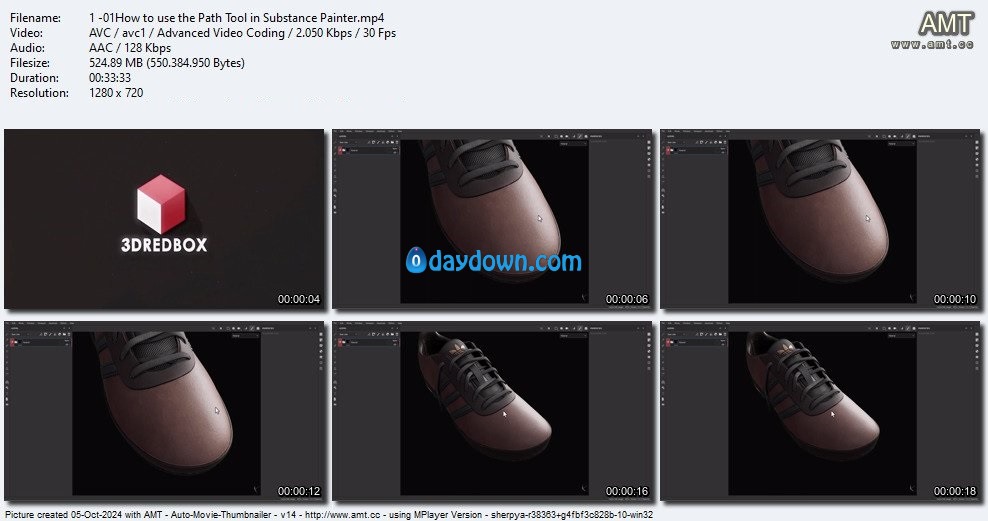This screenshot has height=521, width=988.
Task: Open the 3DREDBOX logo thumbnail at 00:00:04
Action: pyautogui.click(x=164, y=219)
